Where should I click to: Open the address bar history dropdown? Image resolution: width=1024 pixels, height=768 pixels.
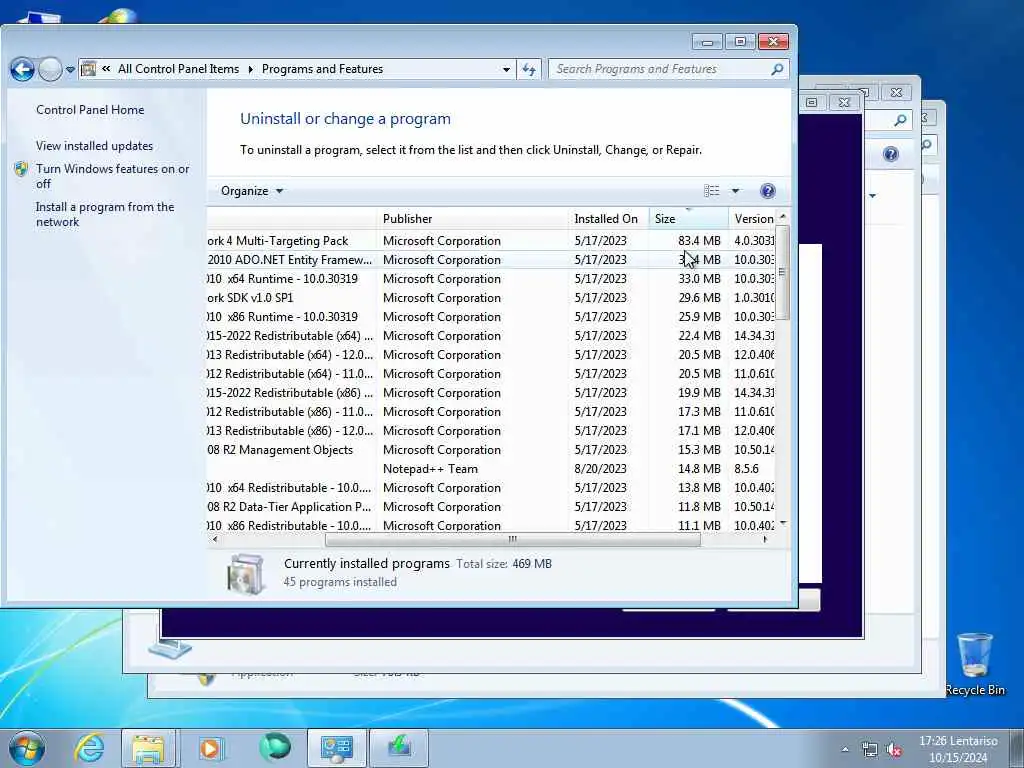coord(506,69)
